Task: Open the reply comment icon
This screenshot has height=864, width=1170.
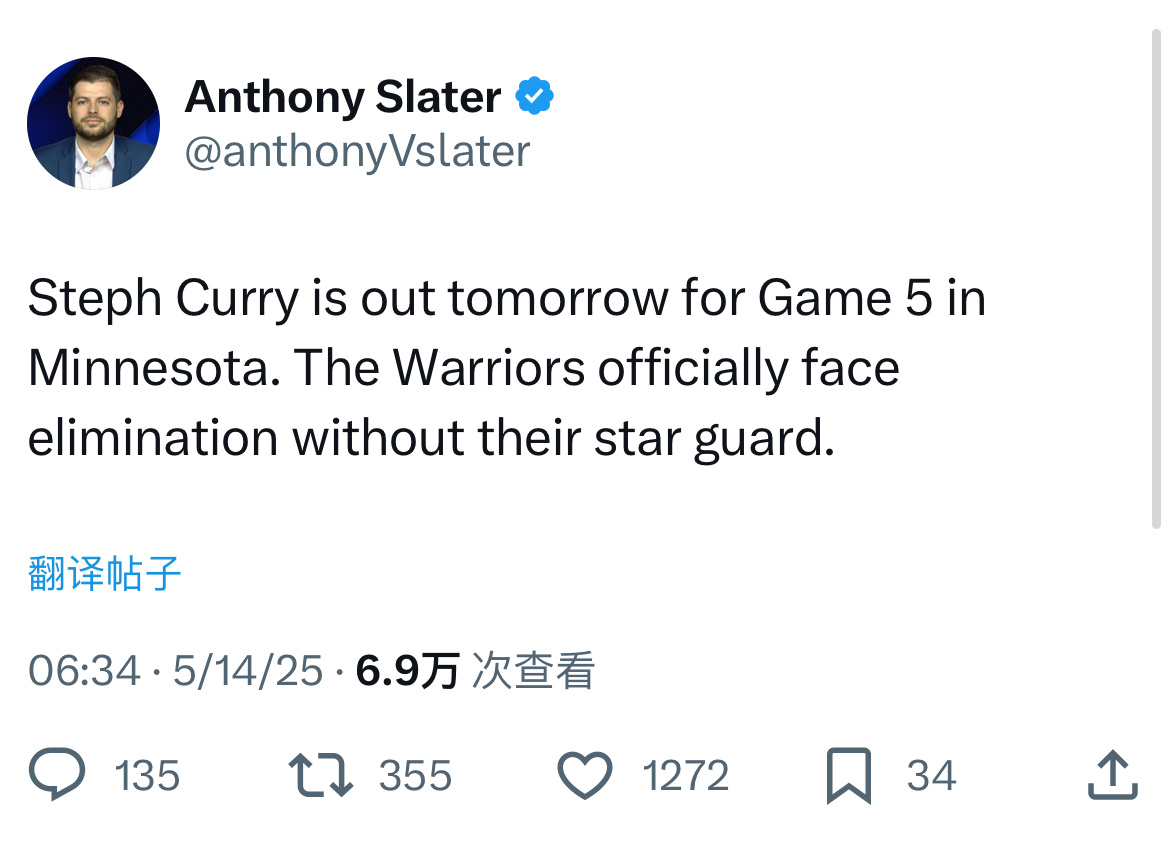Action: pyautogui.click(x=57, y=774)
